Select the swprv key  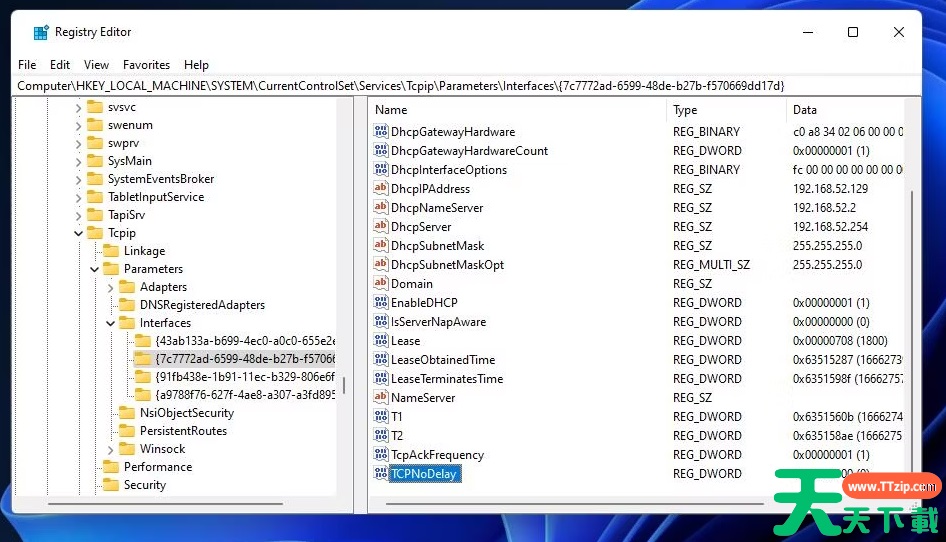[x=123, y=143]
